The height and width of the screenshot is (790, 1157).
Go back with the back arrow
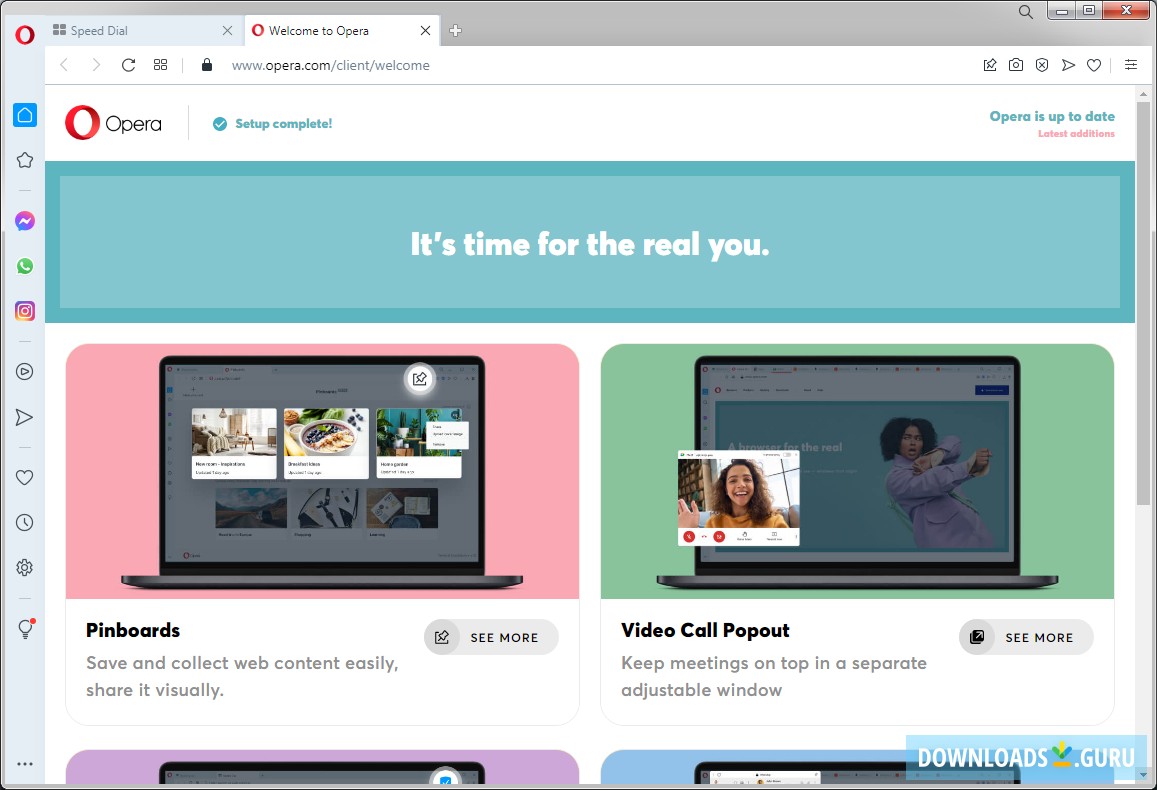pos(64,65)
